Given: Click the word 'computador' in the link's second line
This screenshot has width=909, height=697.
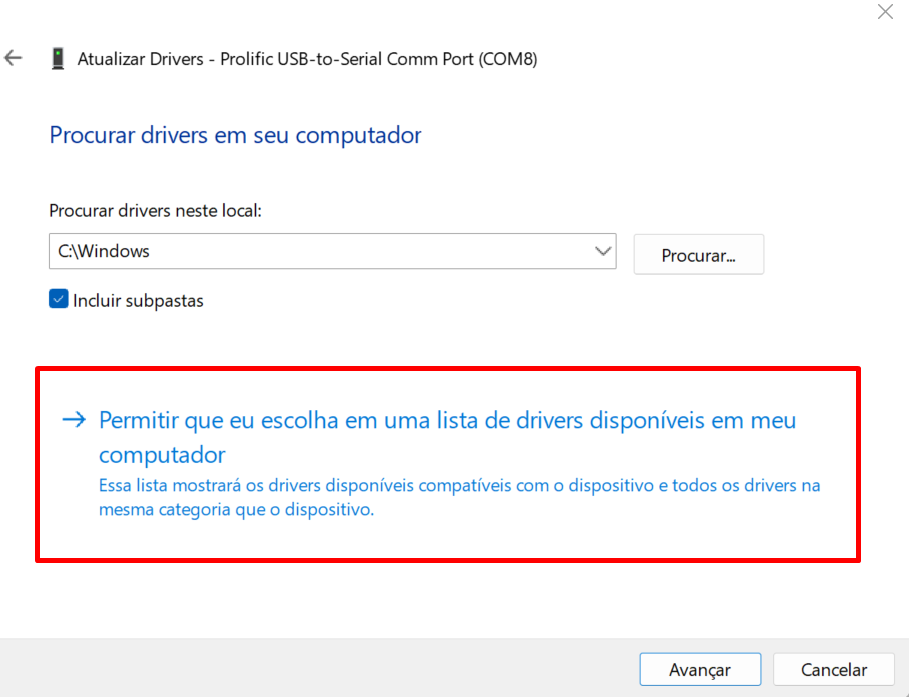Looking at the screenshot, I should click(x=162, y=455).
